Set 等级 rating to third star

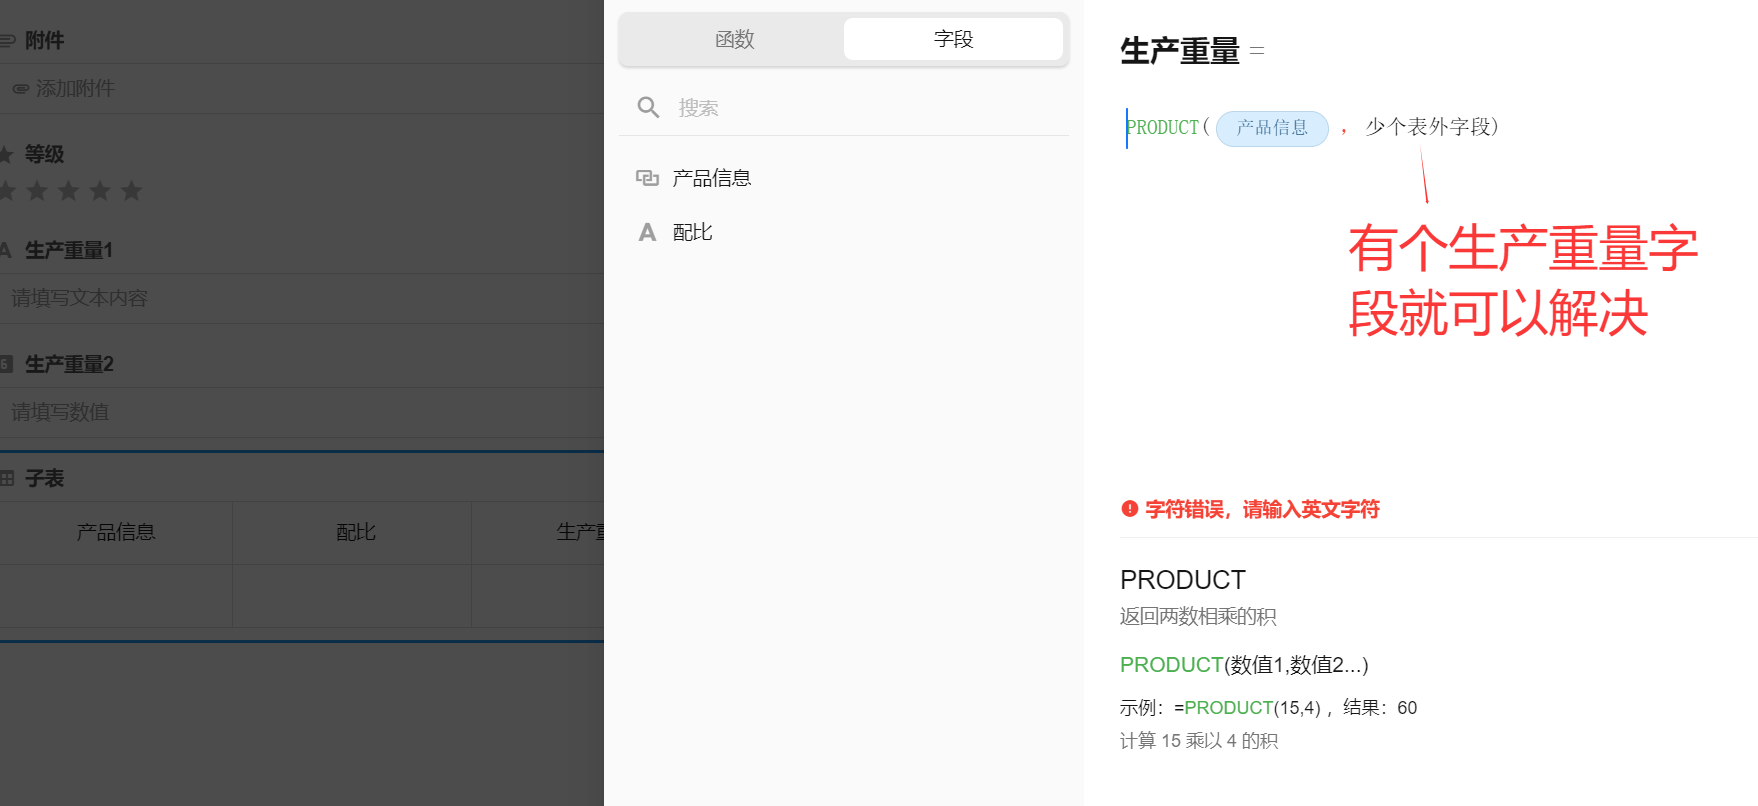point(68,190)
